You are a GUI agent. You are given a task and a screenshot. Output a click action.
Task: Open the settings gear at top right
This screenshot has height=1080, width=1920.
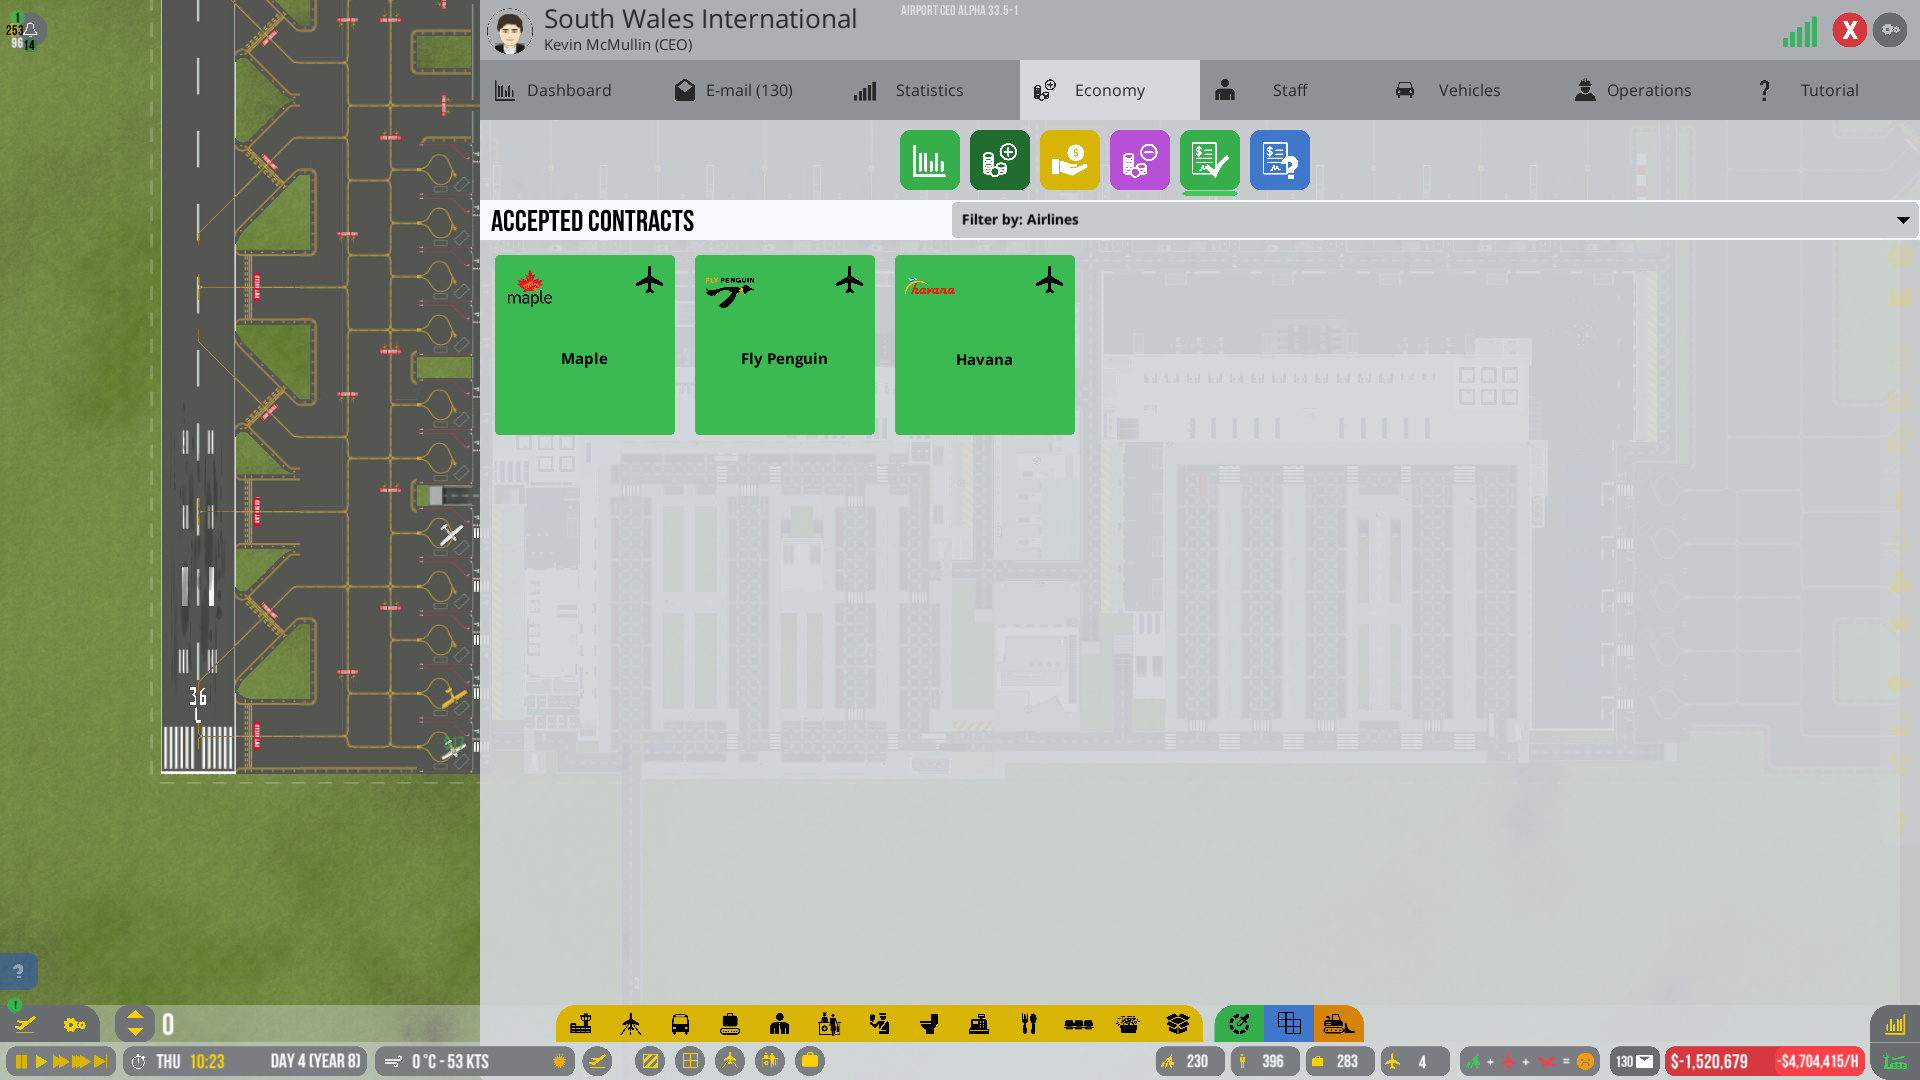pyautogui.click(x=1890, y=30)
